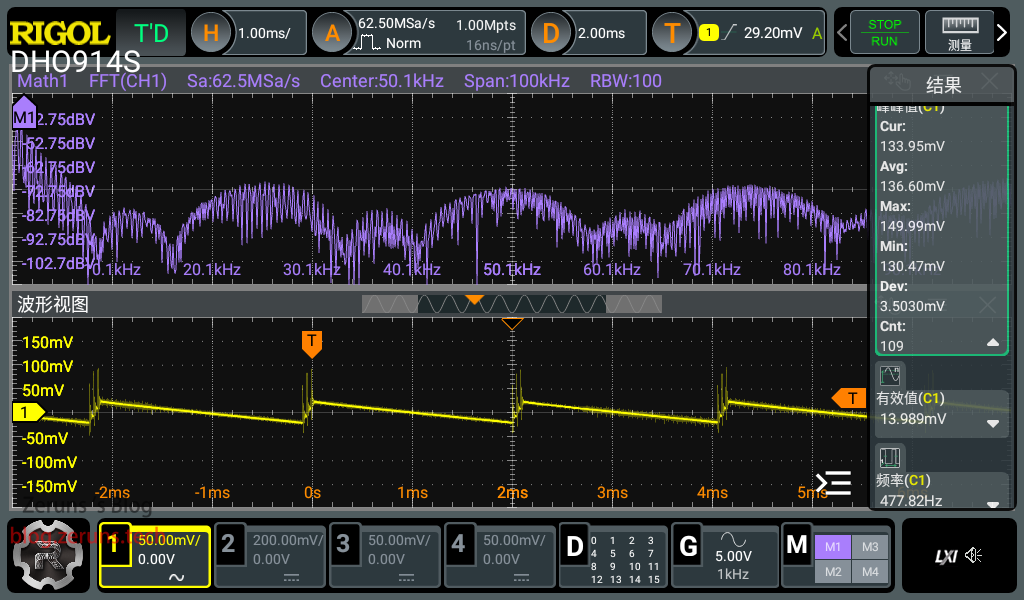Viewport: 1024px width, 600px height.
Task: Enable channel 2
Action: pos(229,545)
